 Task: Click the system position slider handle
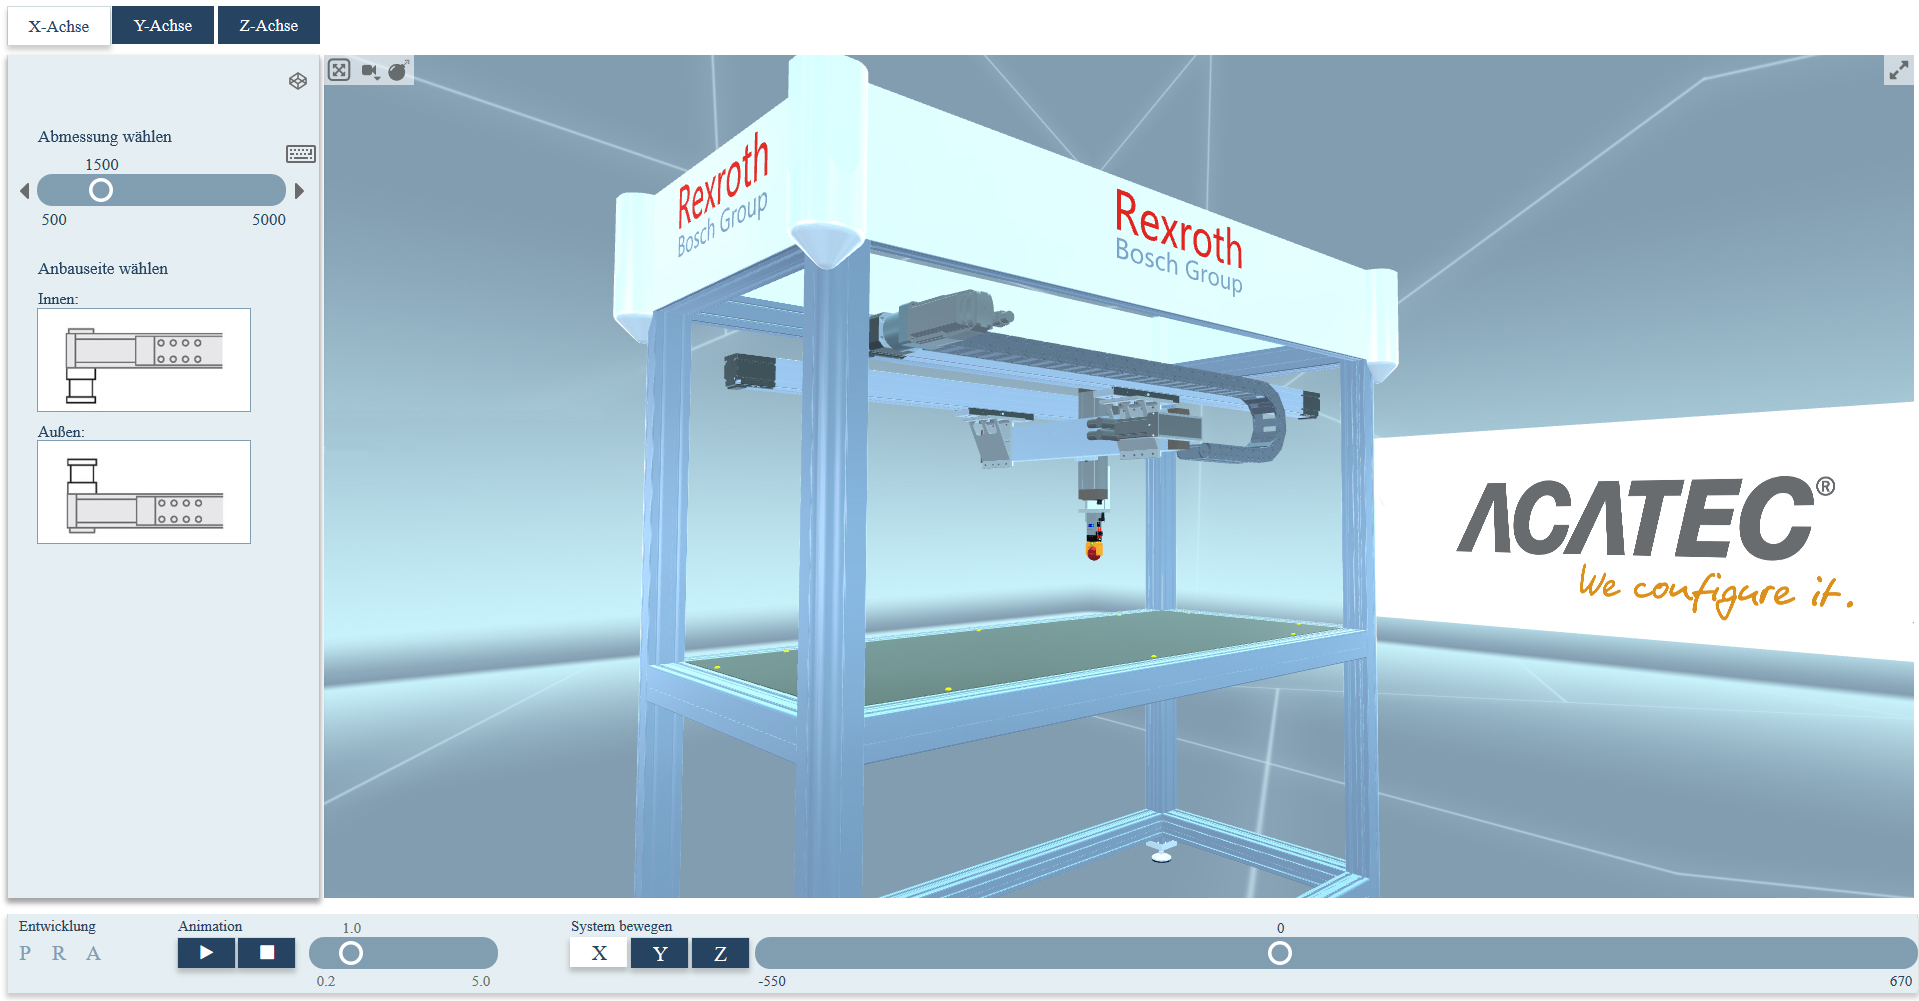point(1280,953)
